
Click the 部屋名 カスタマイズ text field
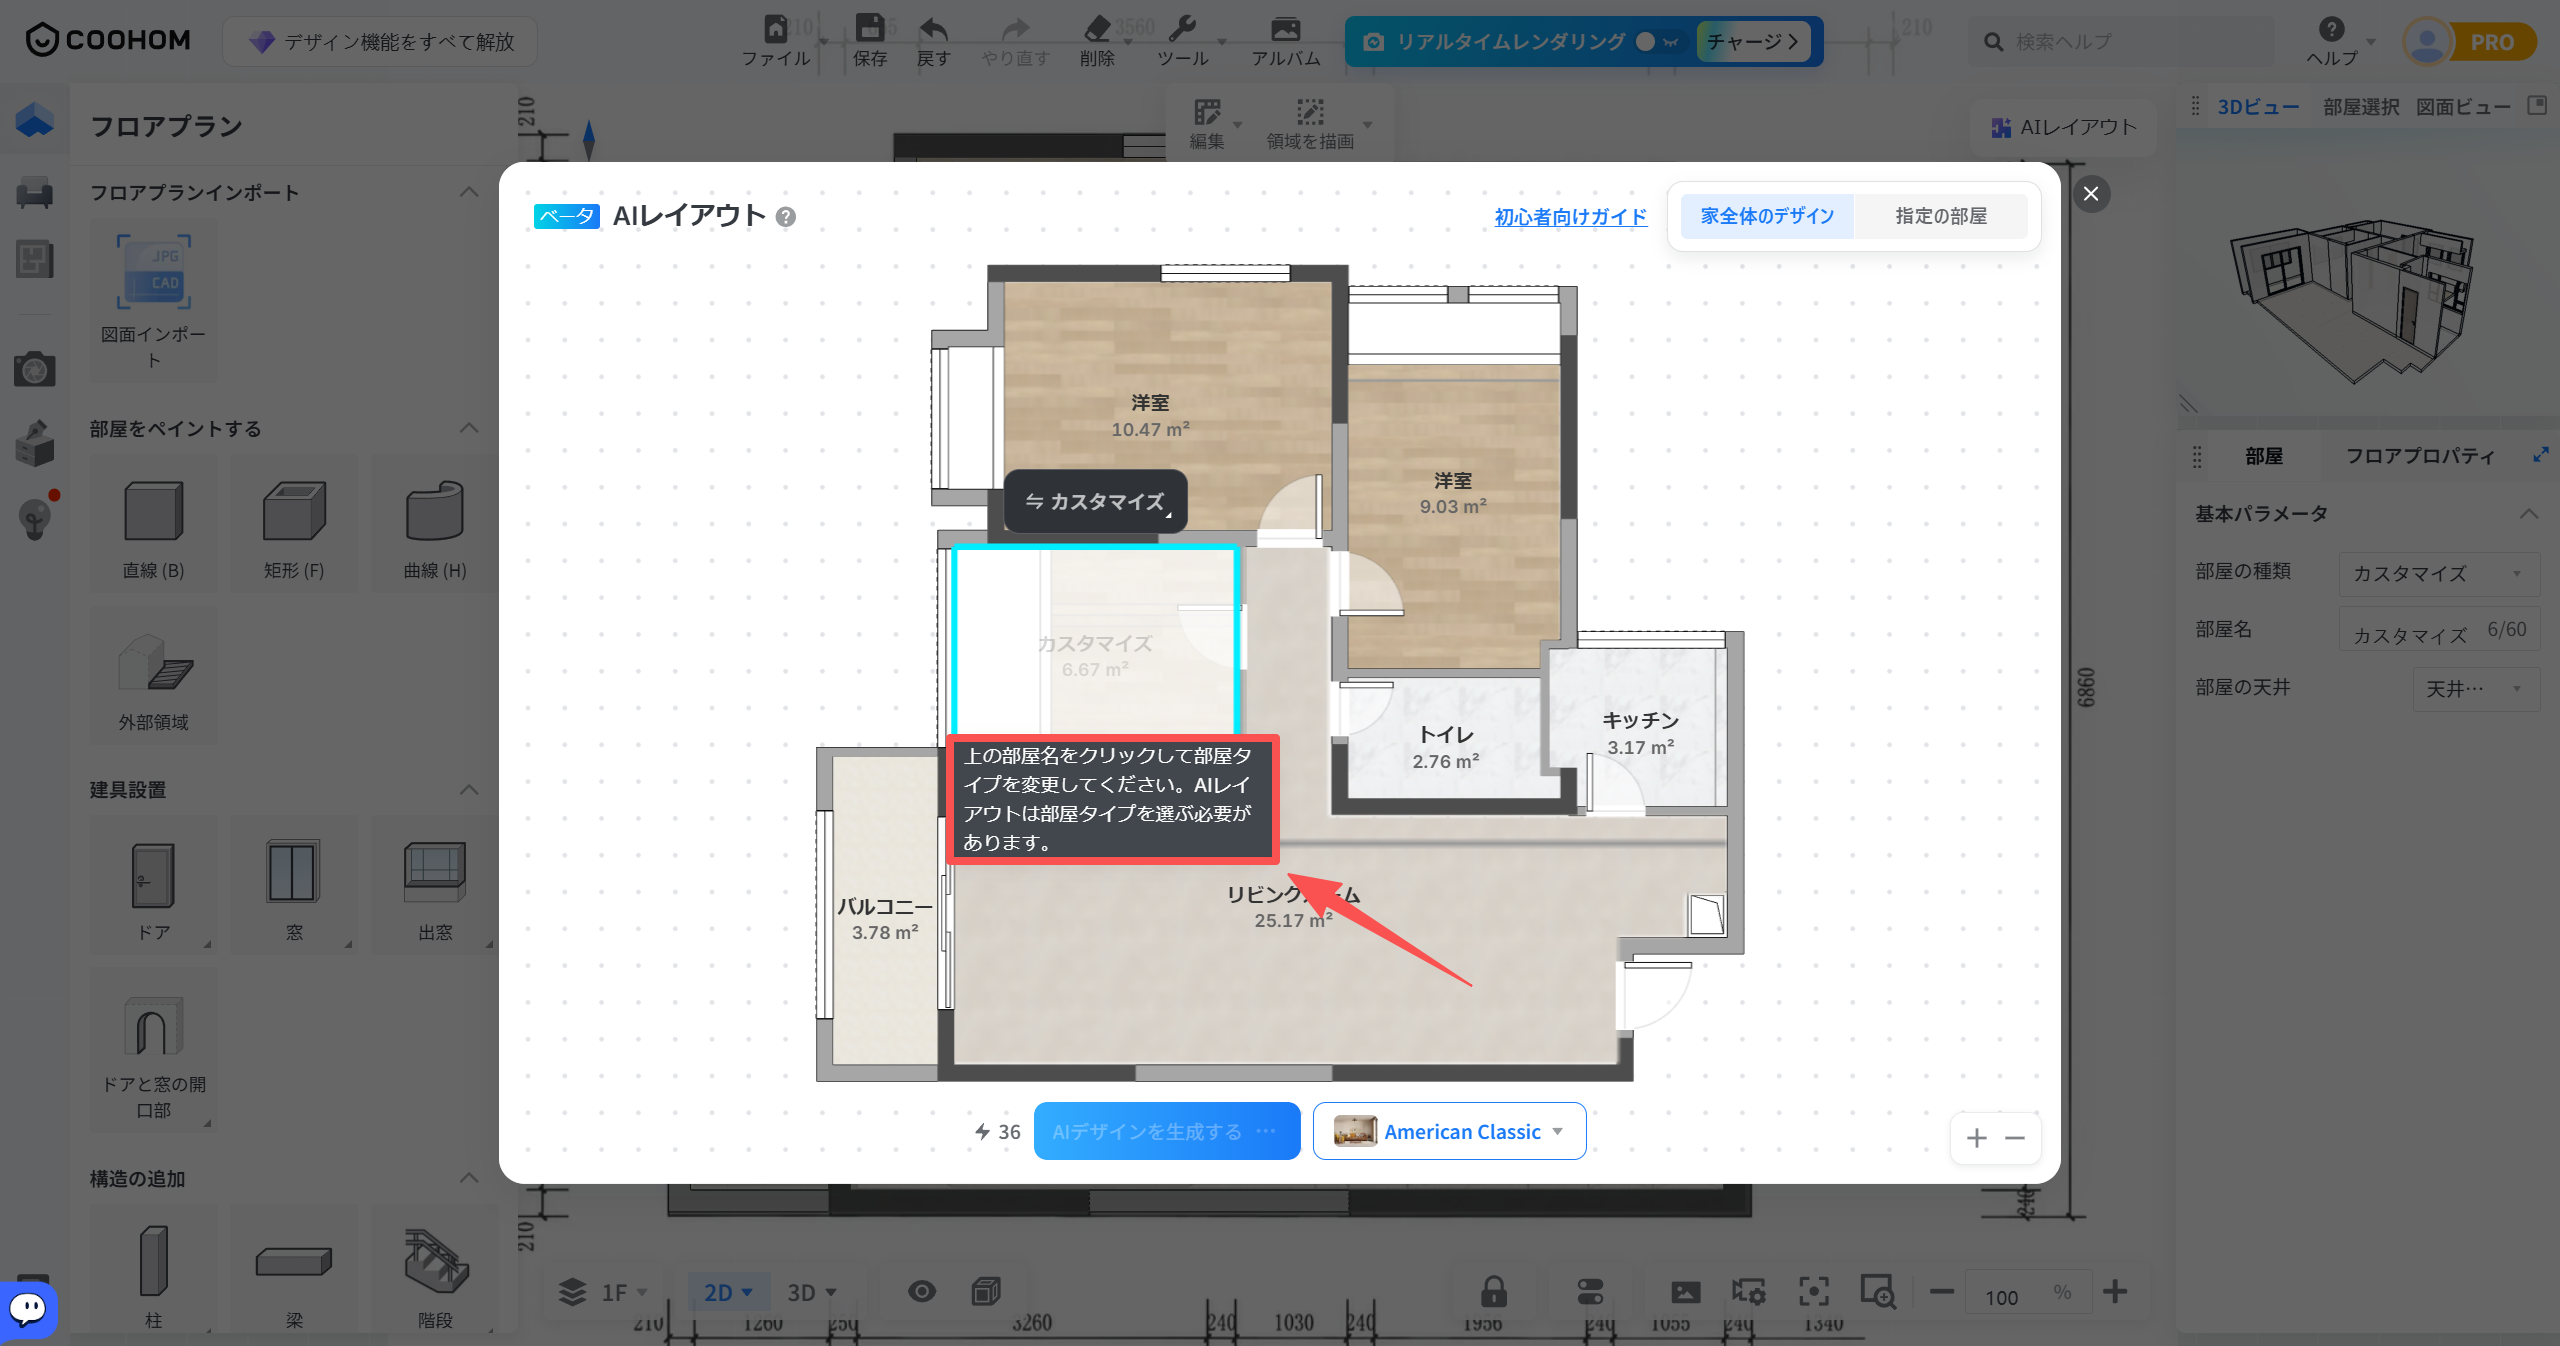click(2439, 630)
